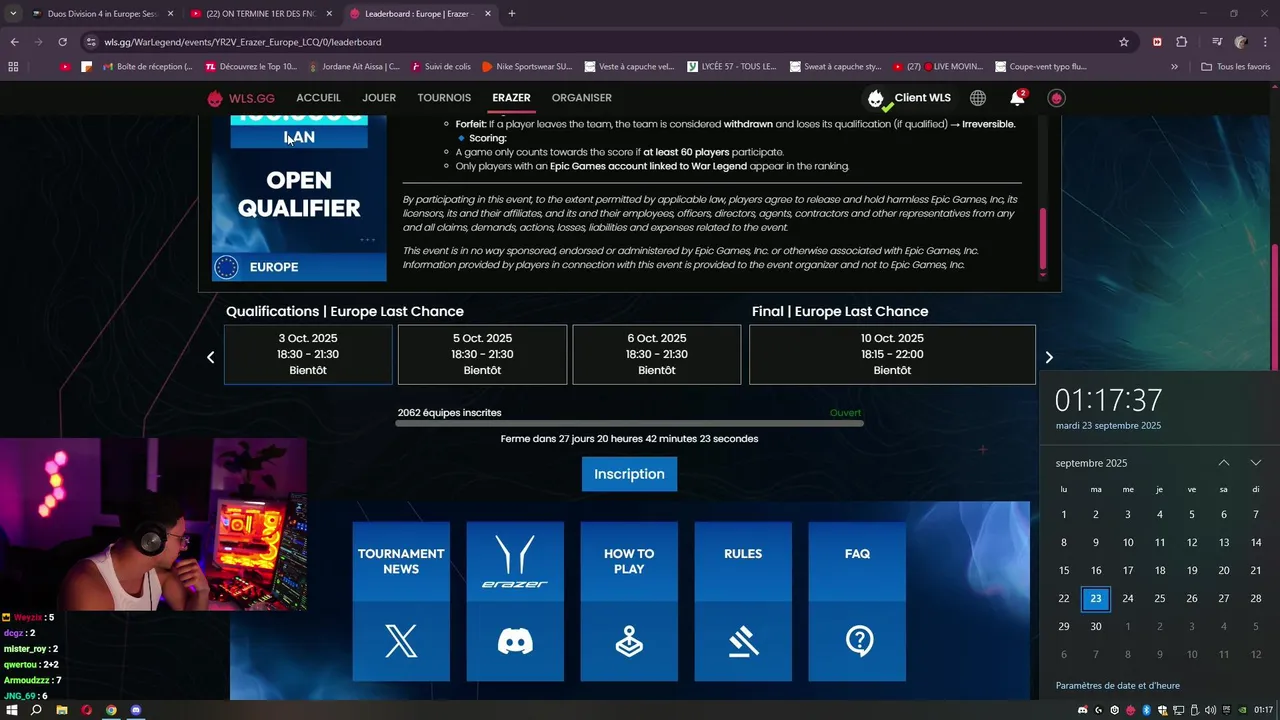Reload the page
Screen dimensions: 1280x720
coord(63,42)
